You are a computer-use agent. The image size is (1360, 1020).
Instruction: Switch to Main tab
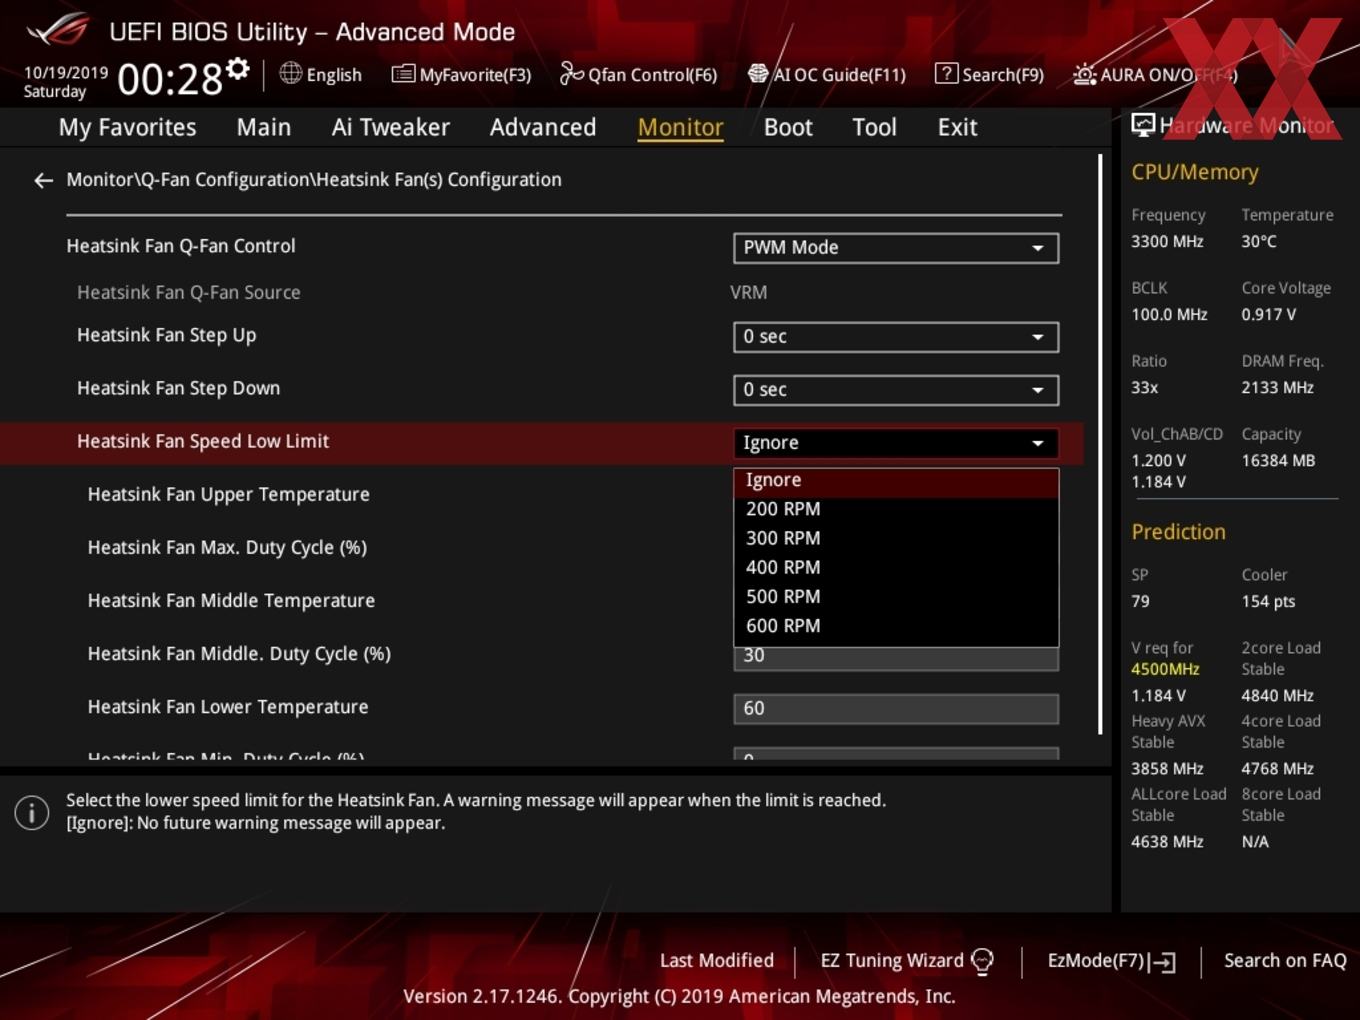click(x=264, y=127)
